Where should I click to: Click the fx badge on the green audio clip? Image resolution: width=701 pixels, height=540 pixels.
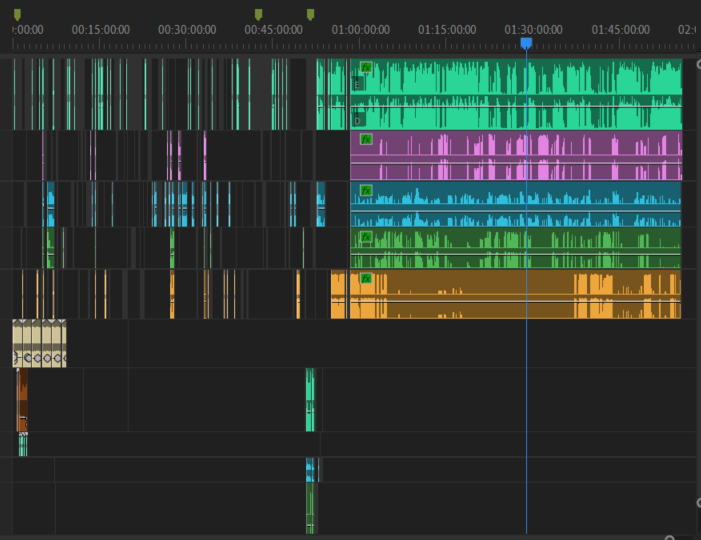pos(366,236)
